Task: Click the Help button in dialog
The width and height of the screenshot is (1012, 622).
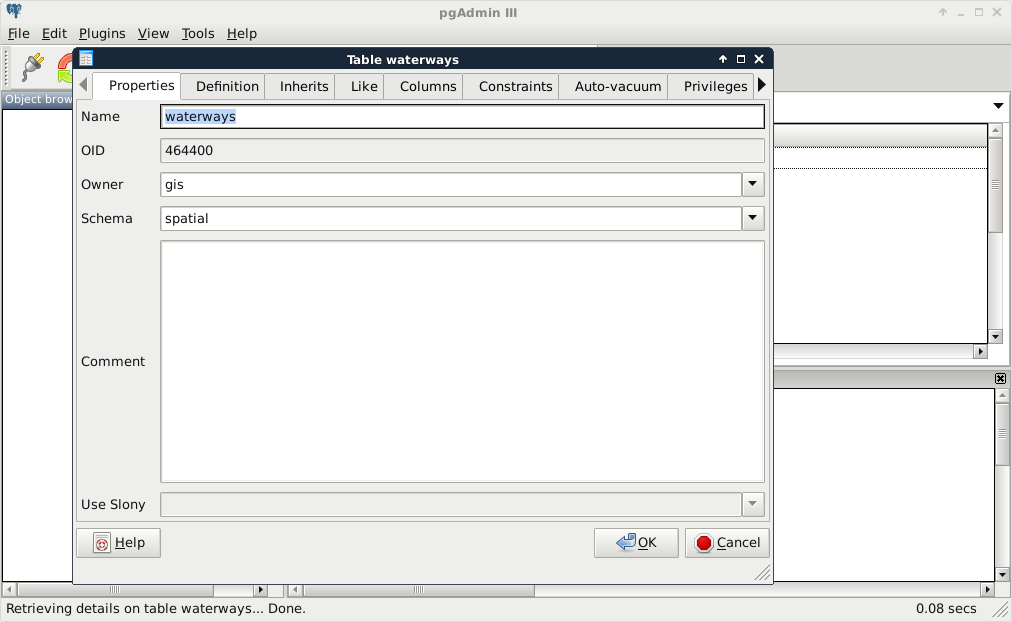Action: click(118, 543)
